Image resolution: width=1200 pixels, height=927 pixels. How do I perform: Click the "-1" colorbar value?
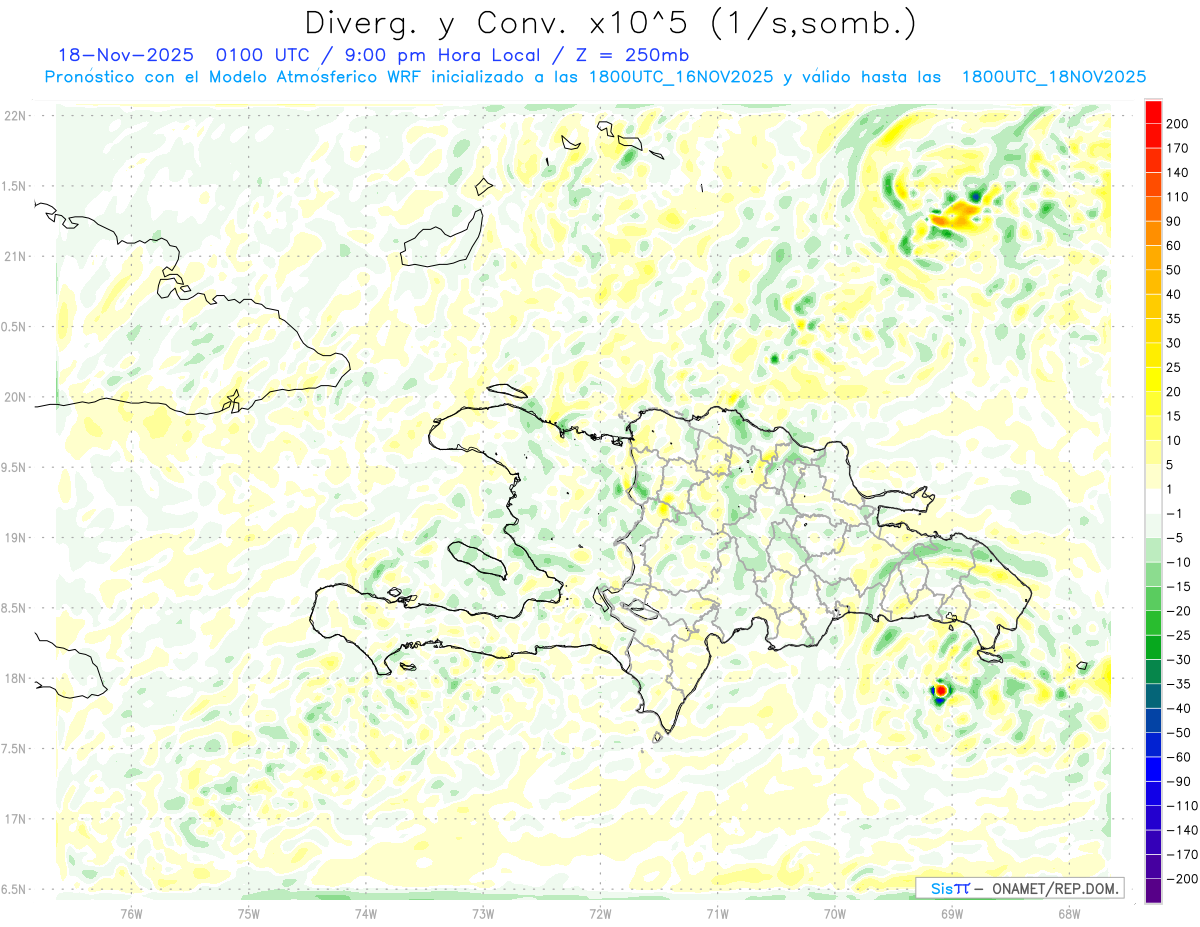pyautogui.click(x=1173, y=513)
